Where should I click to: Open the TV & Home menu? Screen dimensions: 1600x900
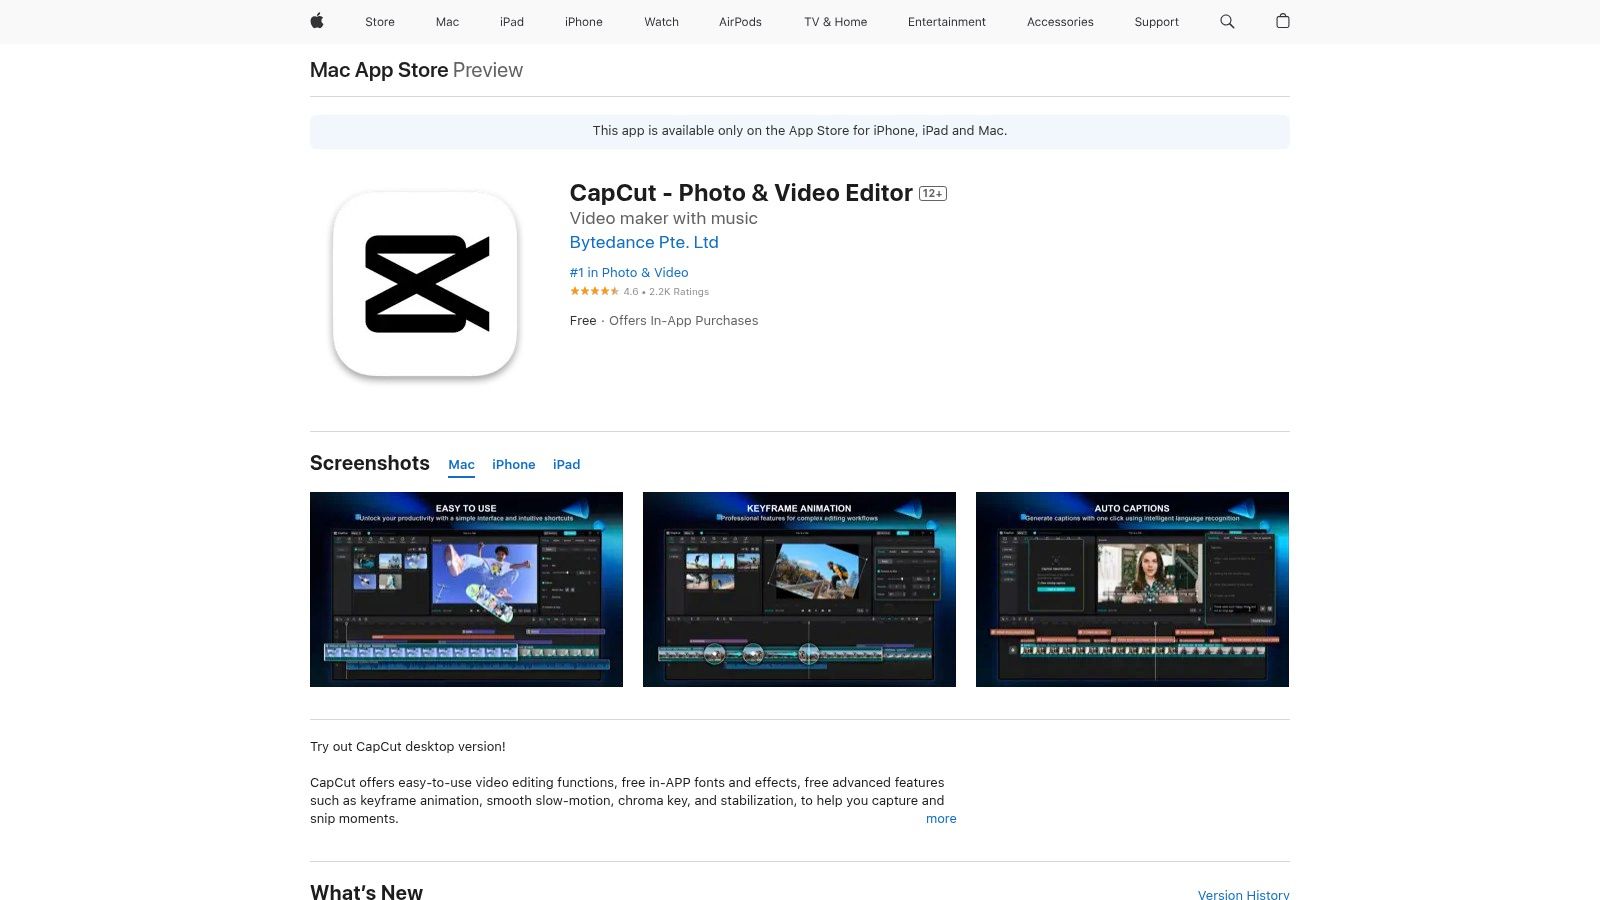coord(836,22)
